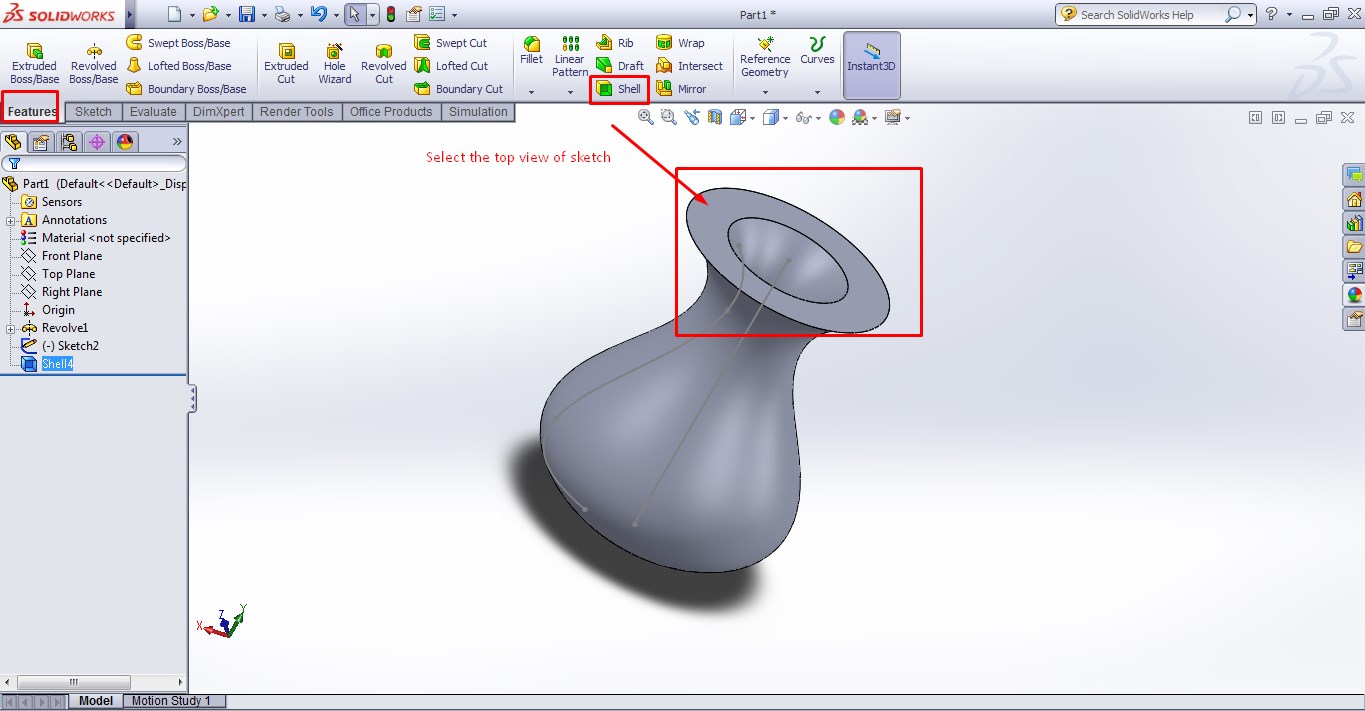Select the Wrap feature
Screen dimensions: 1365x711
click(680, 43)
